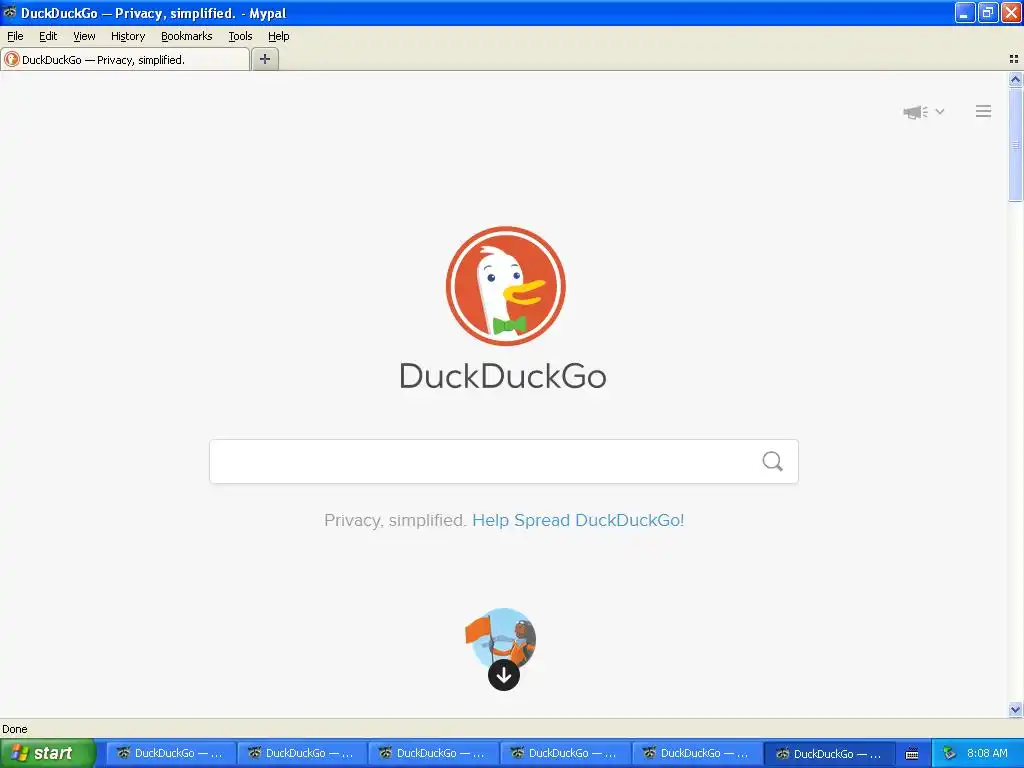Click the flag-holding character illustration
Image resolution: width=1024 pixels, height=768 pixels.
coord(501,635)
